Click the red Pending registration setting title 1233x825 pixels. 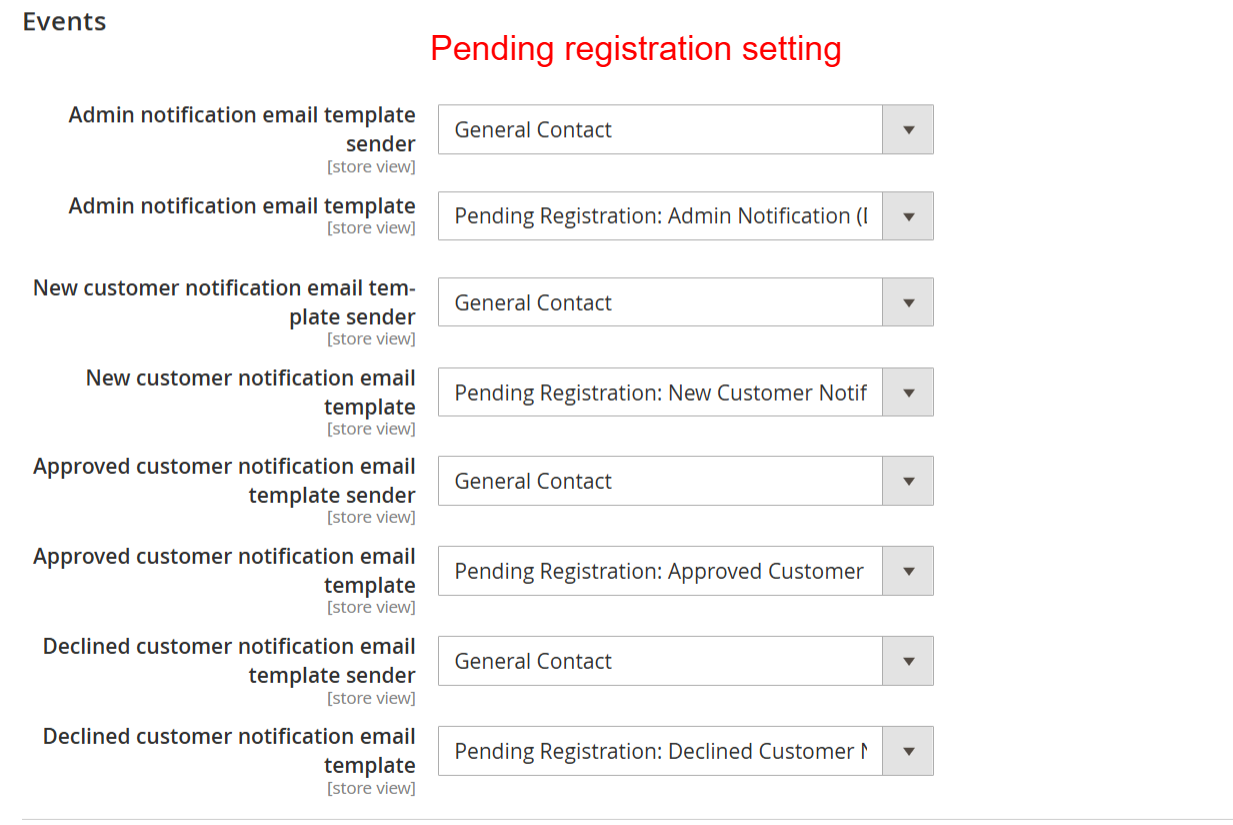(x=635, y=48)
